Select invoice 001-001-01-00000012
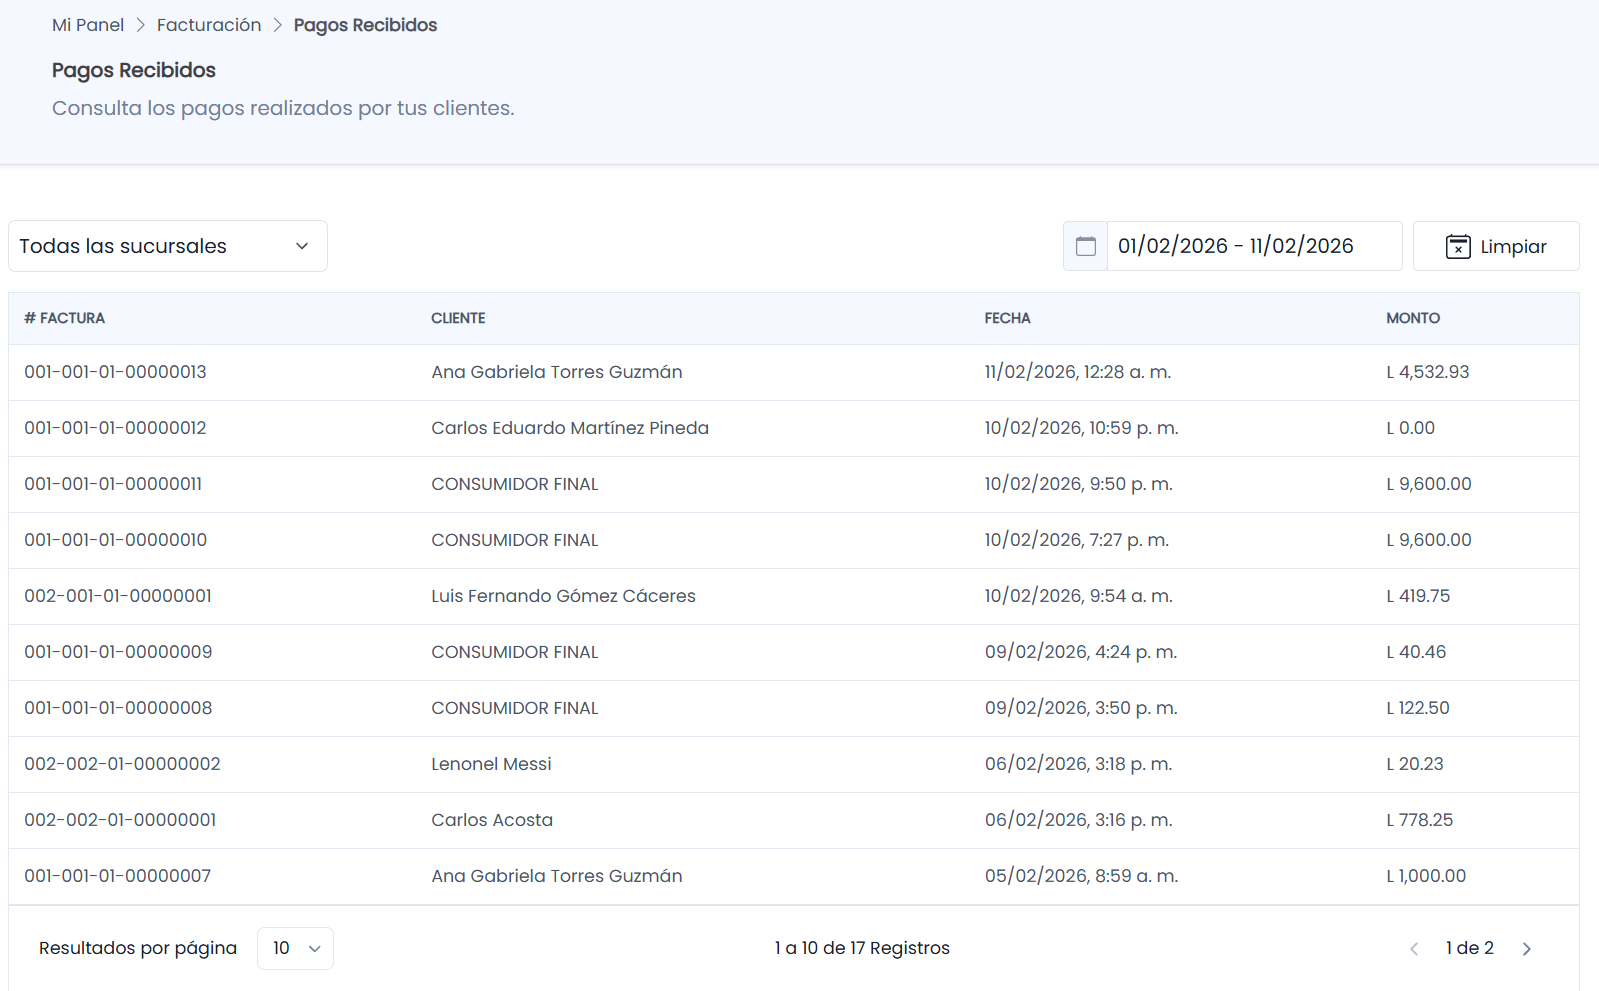This screenshot has width=1599, height=991. 115,428
